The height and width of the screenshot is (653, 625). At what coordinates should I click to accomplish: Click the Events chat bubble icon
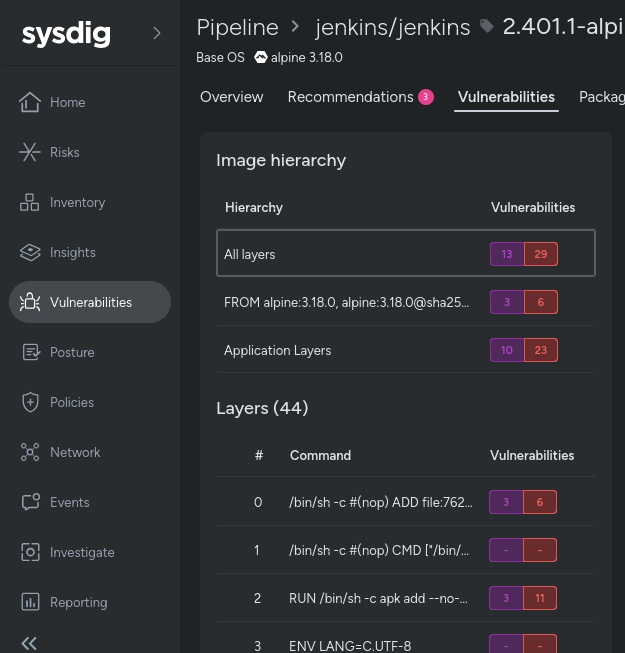point(30,502)
